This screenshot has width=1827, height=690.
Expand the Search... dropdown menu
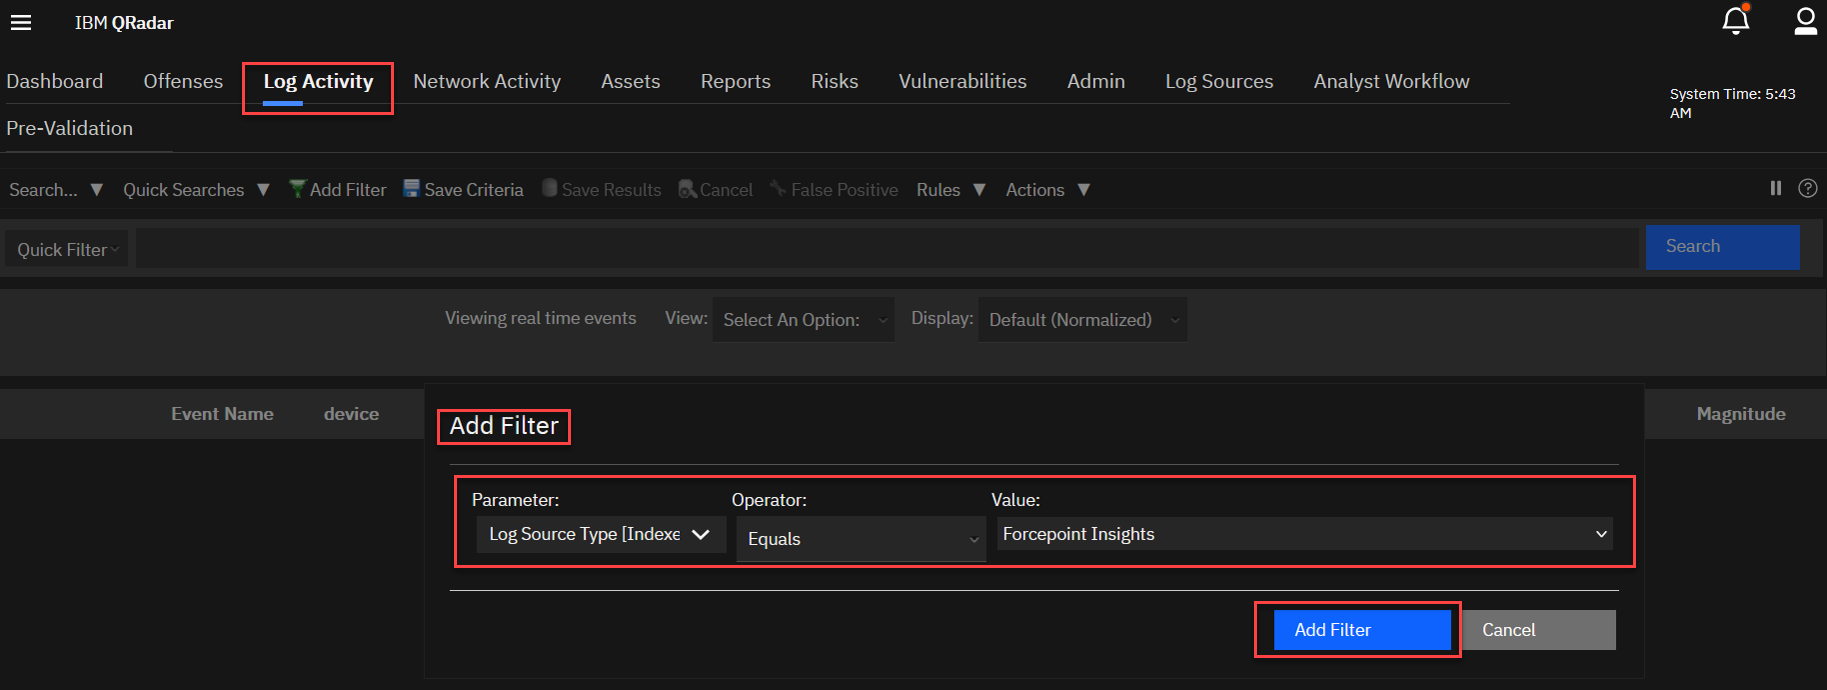pos(56,190)
